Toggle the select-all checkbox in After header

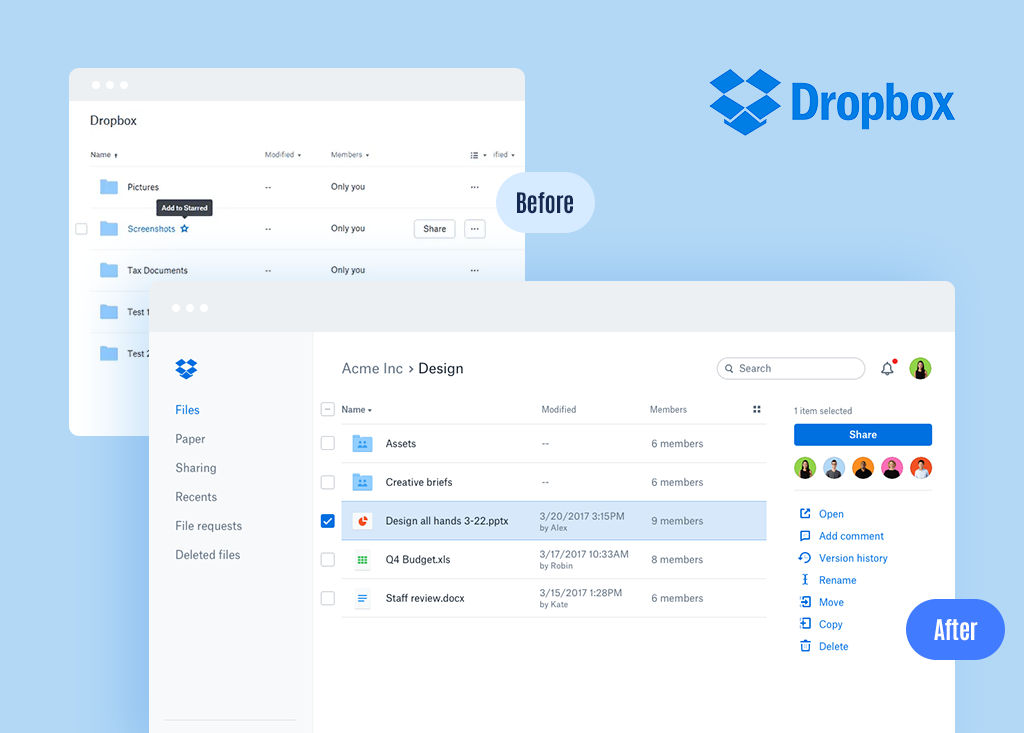pyautogui.click(x=328, y=410)
